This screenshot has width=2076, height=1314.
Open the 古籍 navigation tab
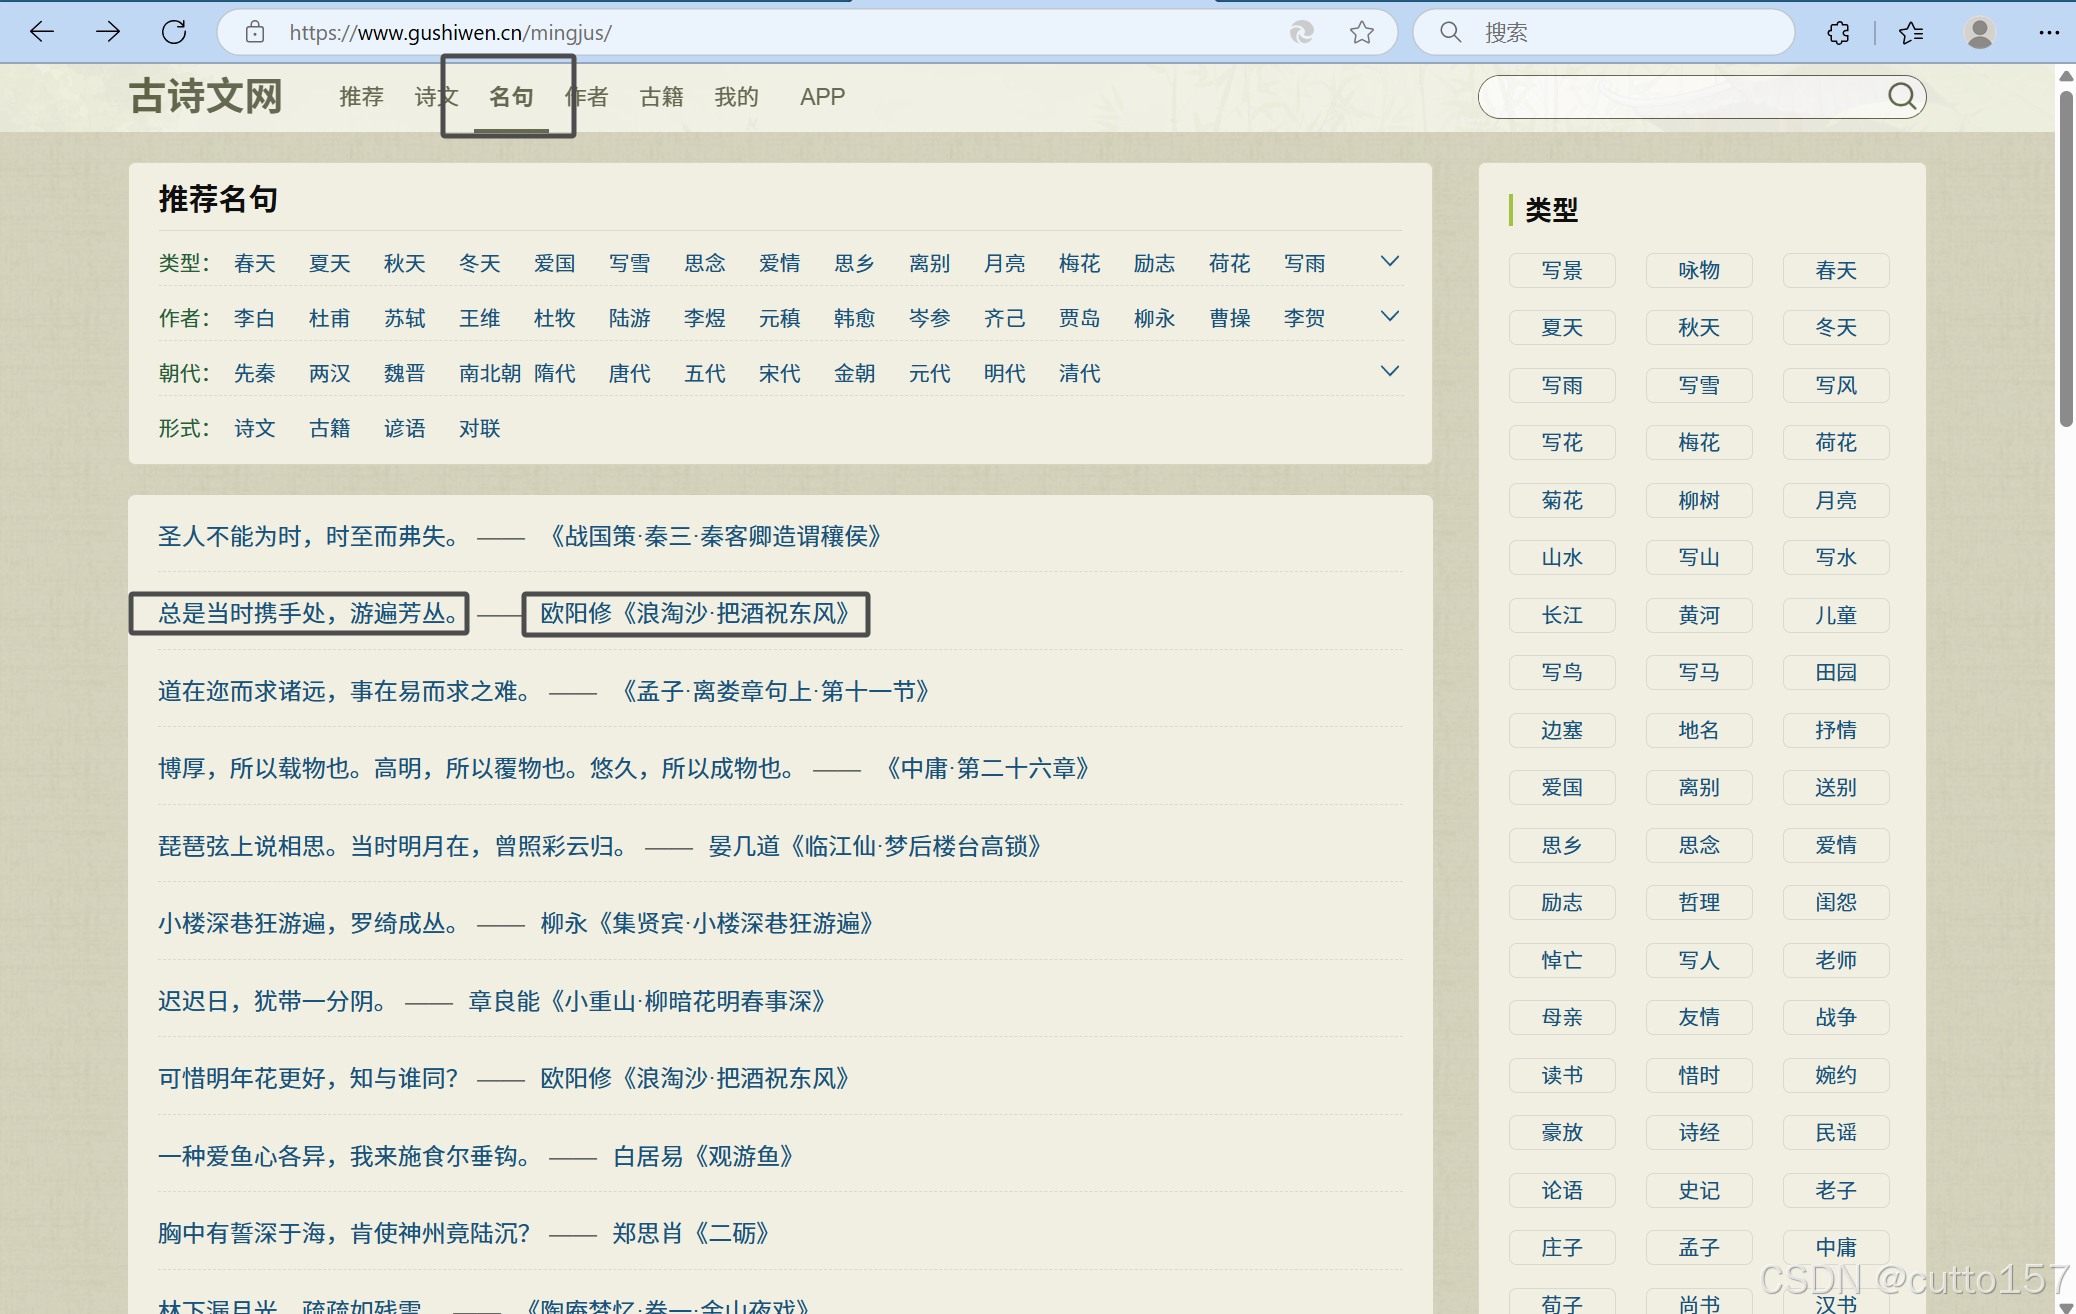pyautogui.click(x=661, y=97)
